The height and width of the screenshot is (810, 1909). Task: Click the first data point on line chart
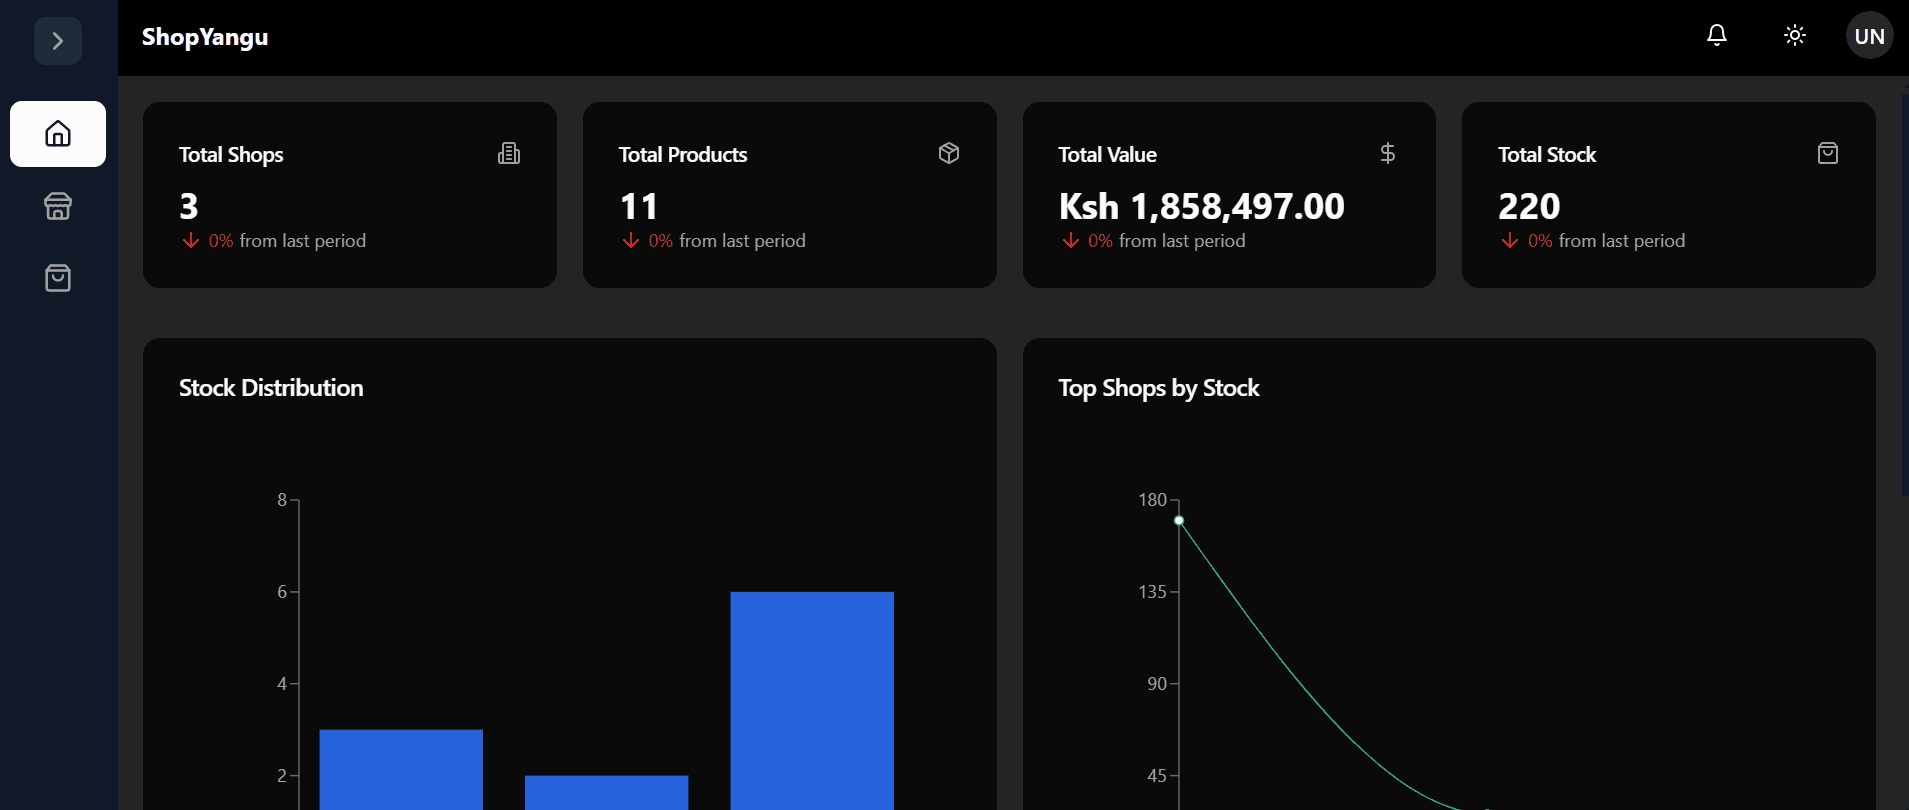click(1179, 520)
